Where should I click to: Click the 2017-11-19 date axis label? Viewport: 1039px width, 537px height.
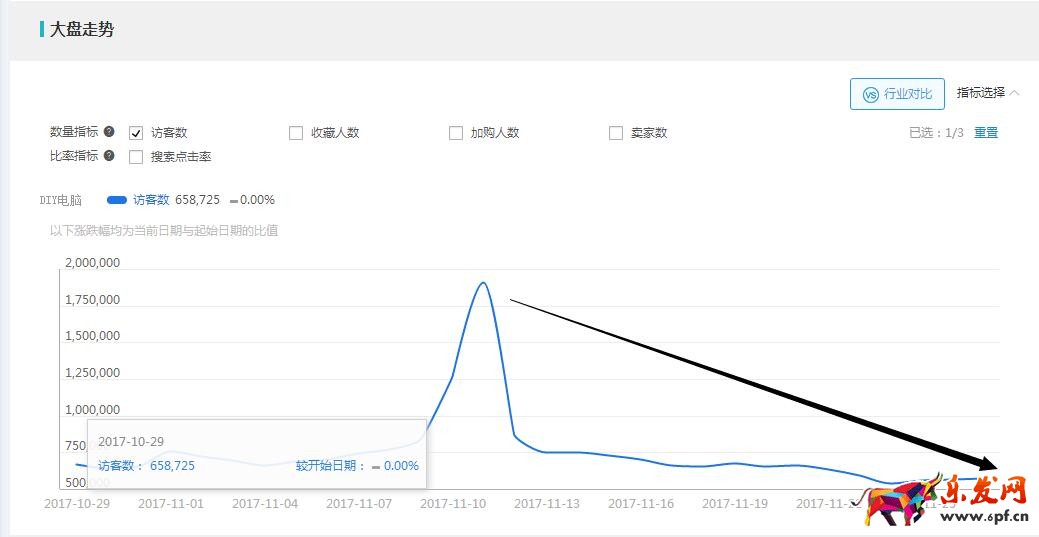click(x=735, y=504)
